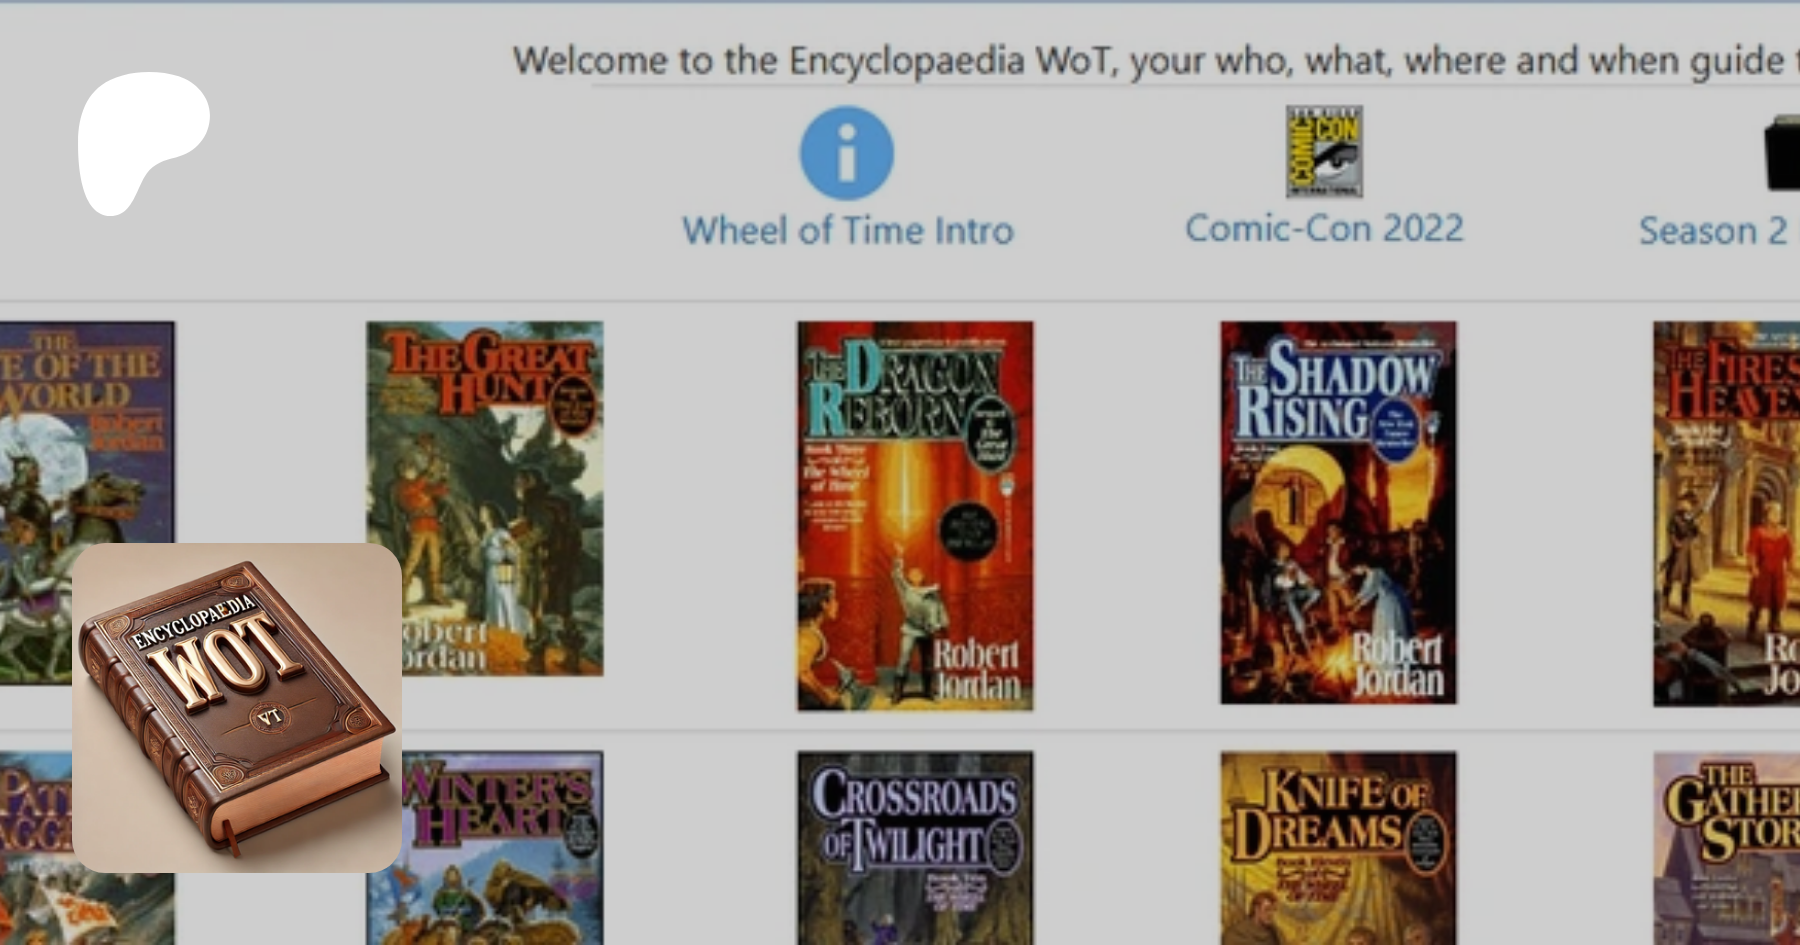1800x945 pixels.
Task: Select The Gathering Storm book cover
Action: (1727, 848)
